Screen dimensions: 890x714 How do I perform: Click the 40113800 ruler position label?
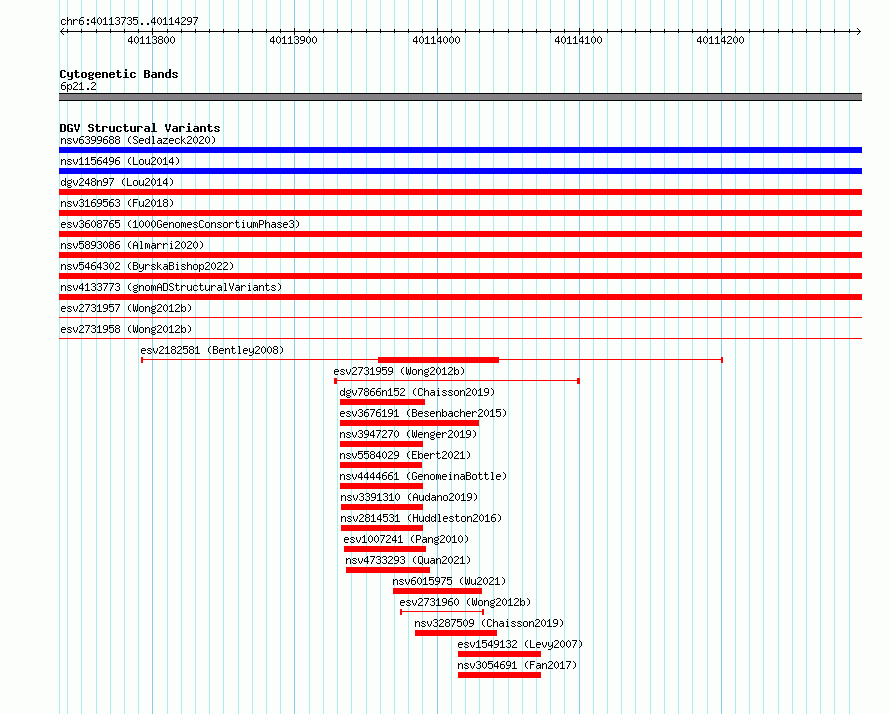[152, 40]
